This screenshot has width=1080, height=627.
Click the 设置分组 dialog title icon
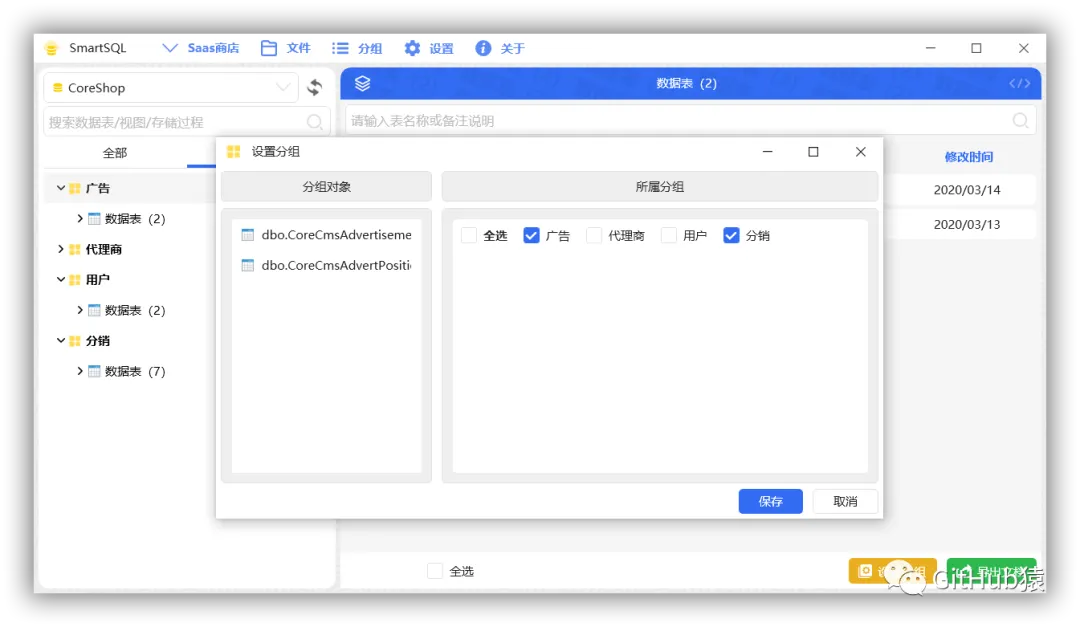click(233, 152)
